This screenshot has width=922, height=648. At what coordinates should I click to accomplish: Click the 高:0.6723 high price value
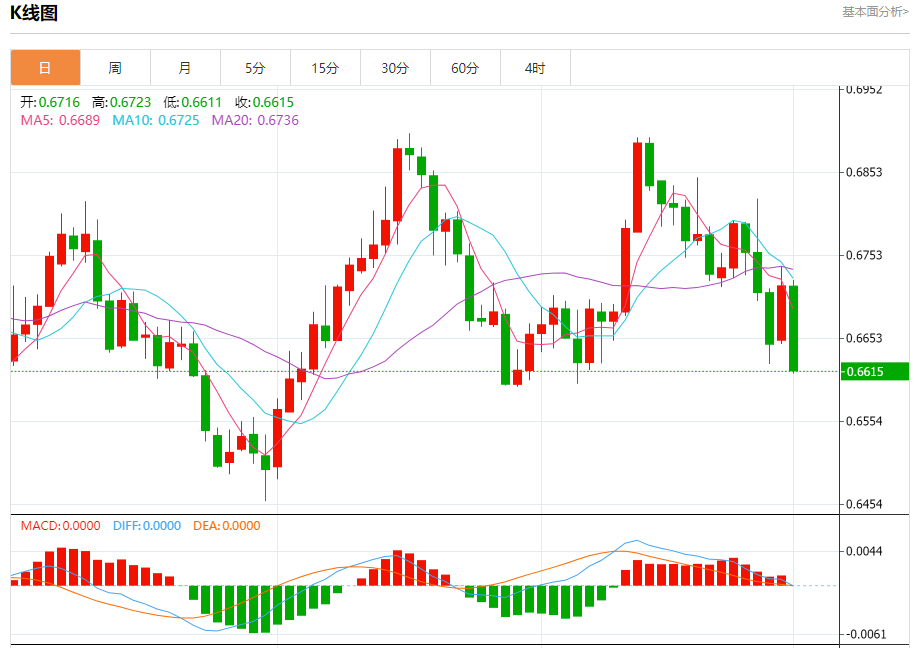pyautogui.click(x=122, y=102)
